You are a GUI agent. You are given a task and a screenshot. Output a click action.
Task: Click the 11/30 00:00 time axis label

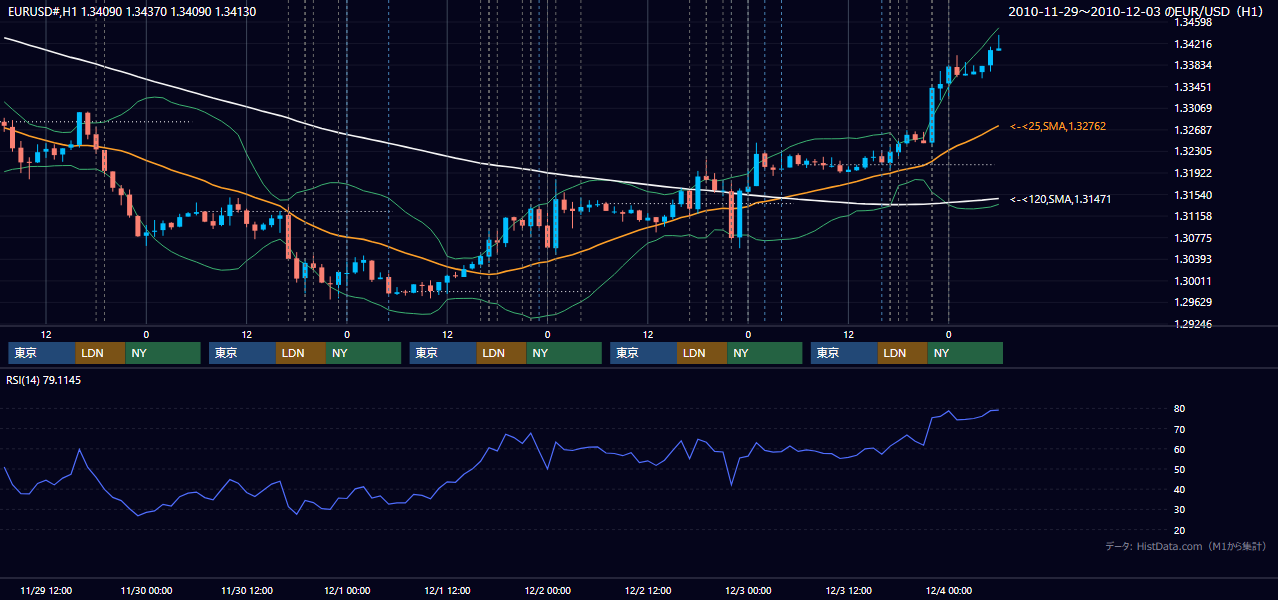(x=146, y=590)
